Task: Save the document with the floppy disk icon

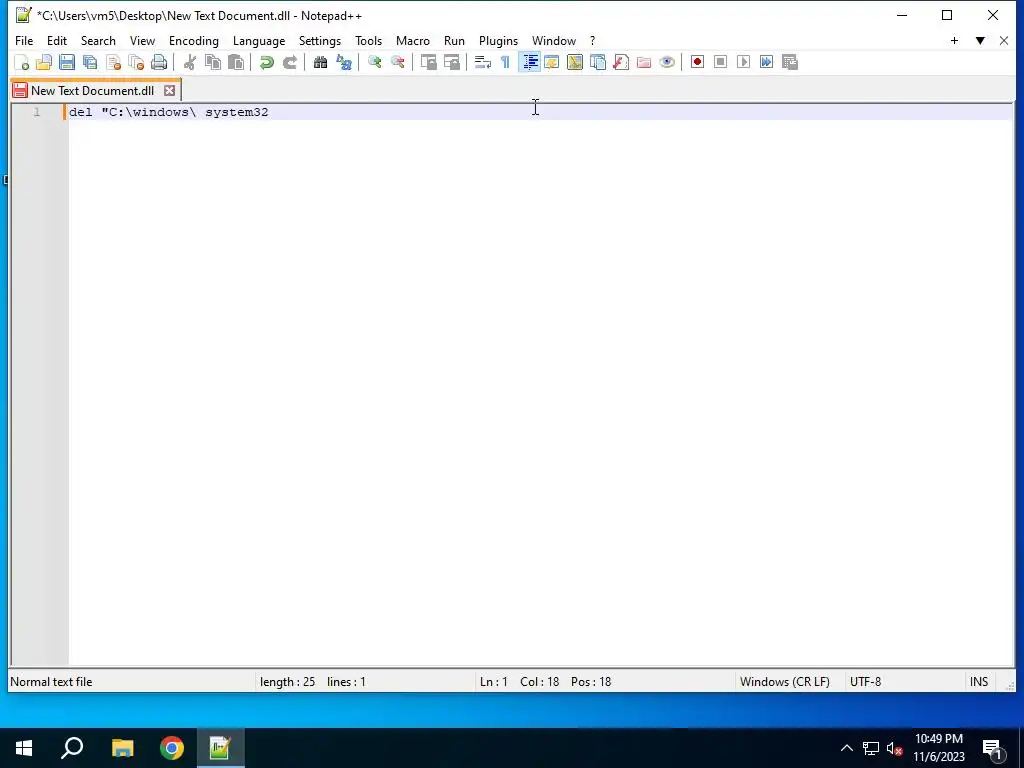Action: [x=67, y=62]
